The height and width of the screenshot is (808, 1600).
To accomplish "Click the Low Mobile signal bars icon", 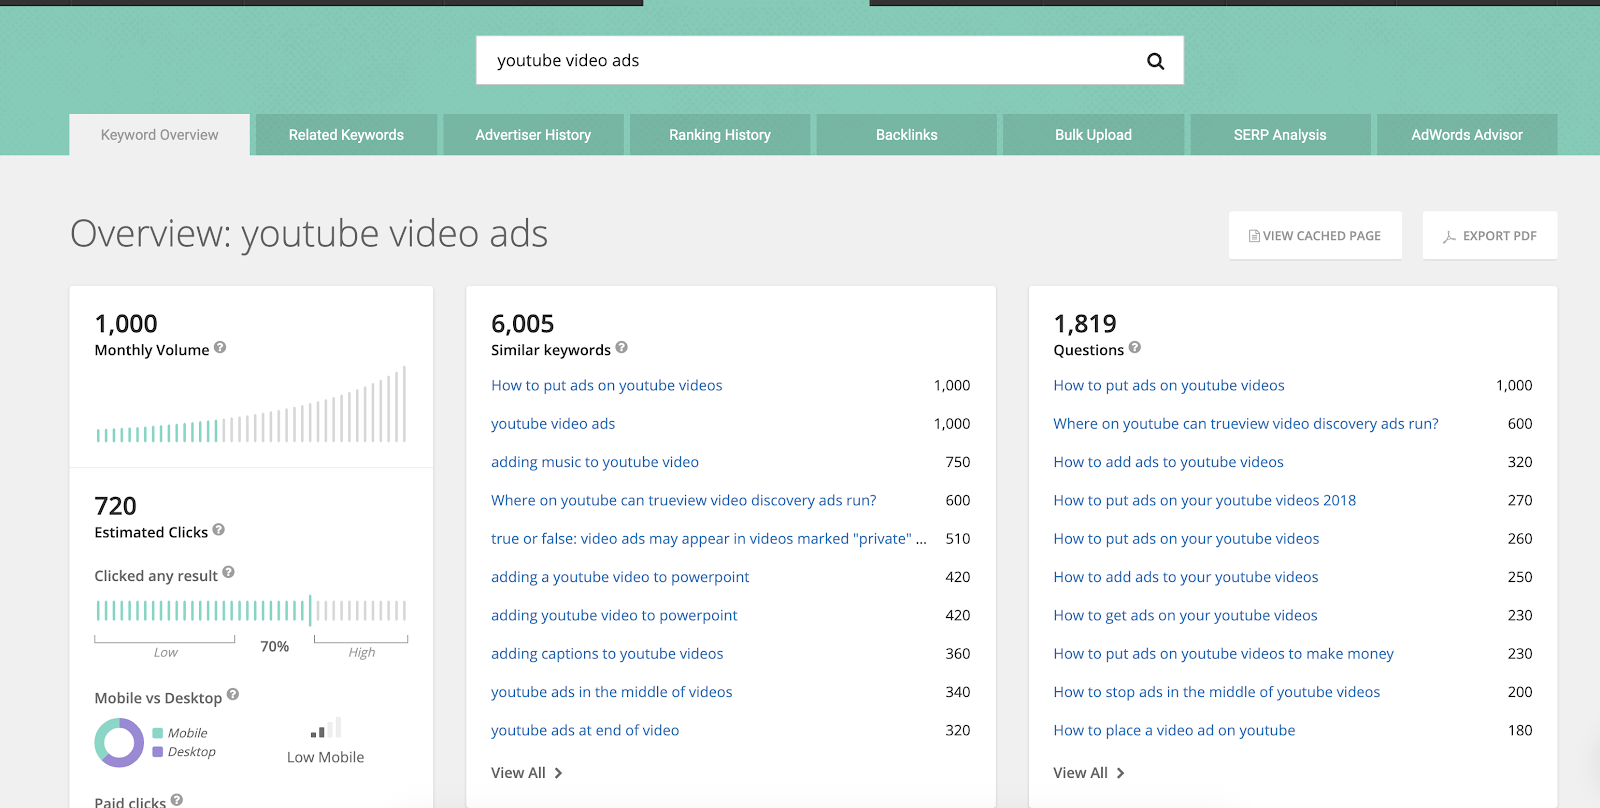I will pos(326,728).
